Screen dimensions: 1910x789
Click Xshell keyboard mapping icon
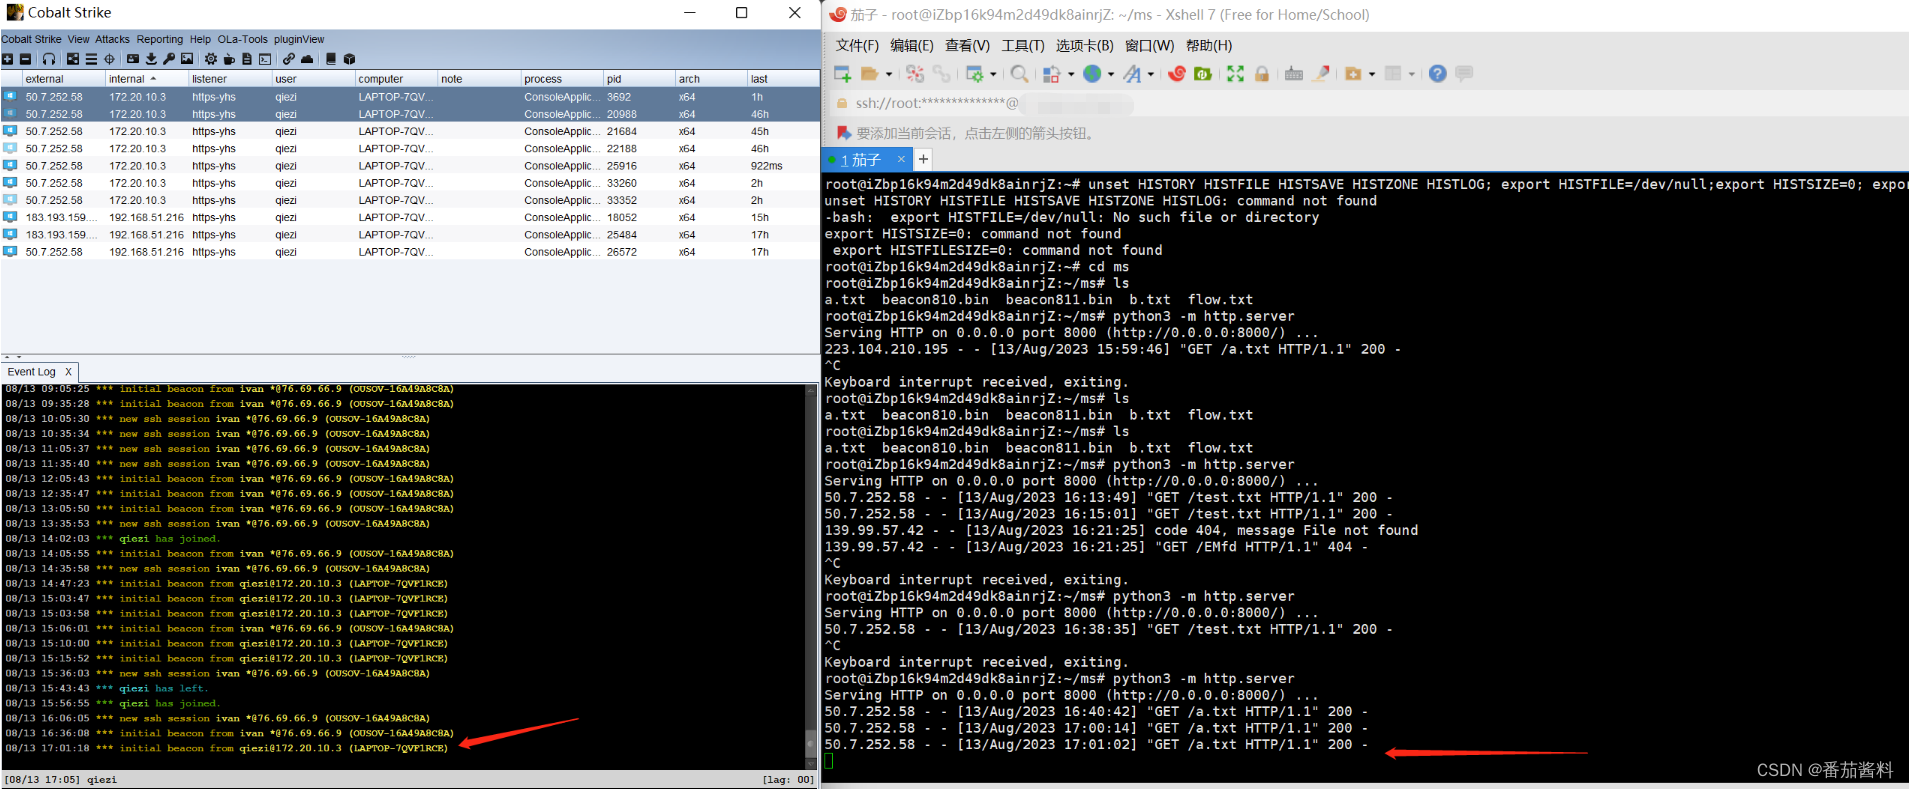[1294, 74]
